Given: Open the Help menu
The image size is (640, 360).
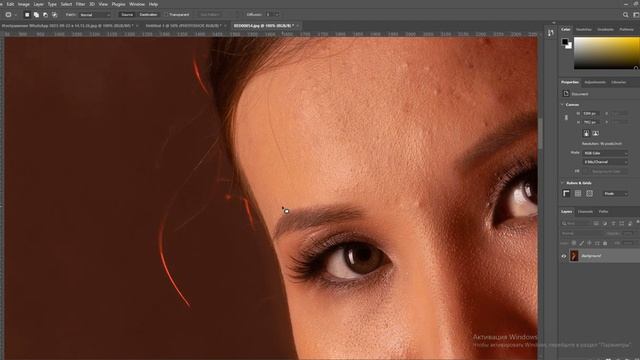Looking at the screenshot, I should tap(153, 4).
